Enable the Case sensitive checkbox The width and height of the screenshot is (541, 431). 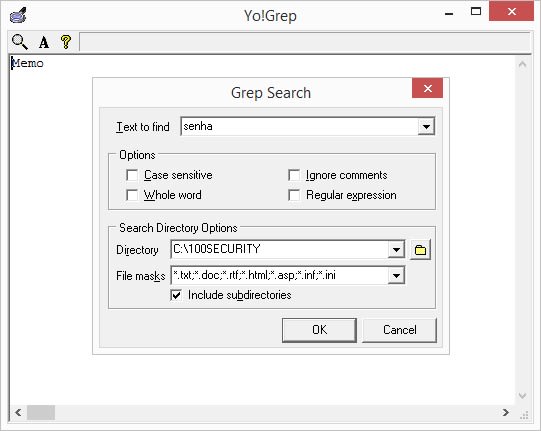pos(132,175)
